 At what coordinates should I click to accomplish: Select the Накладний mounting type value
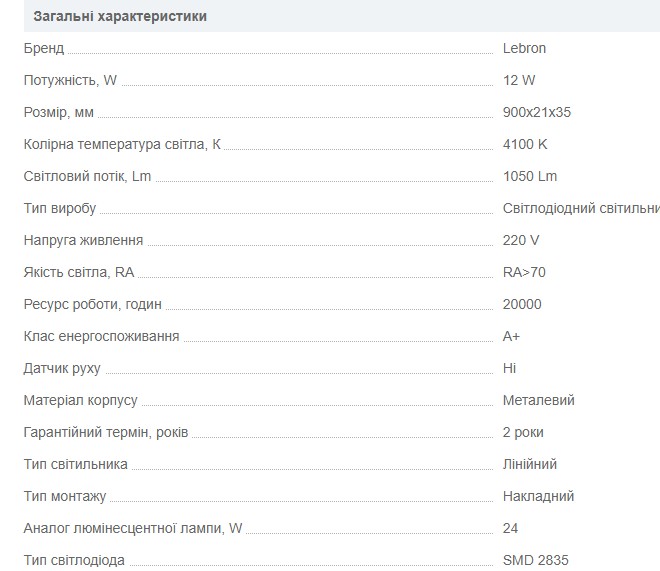(538, 496)
